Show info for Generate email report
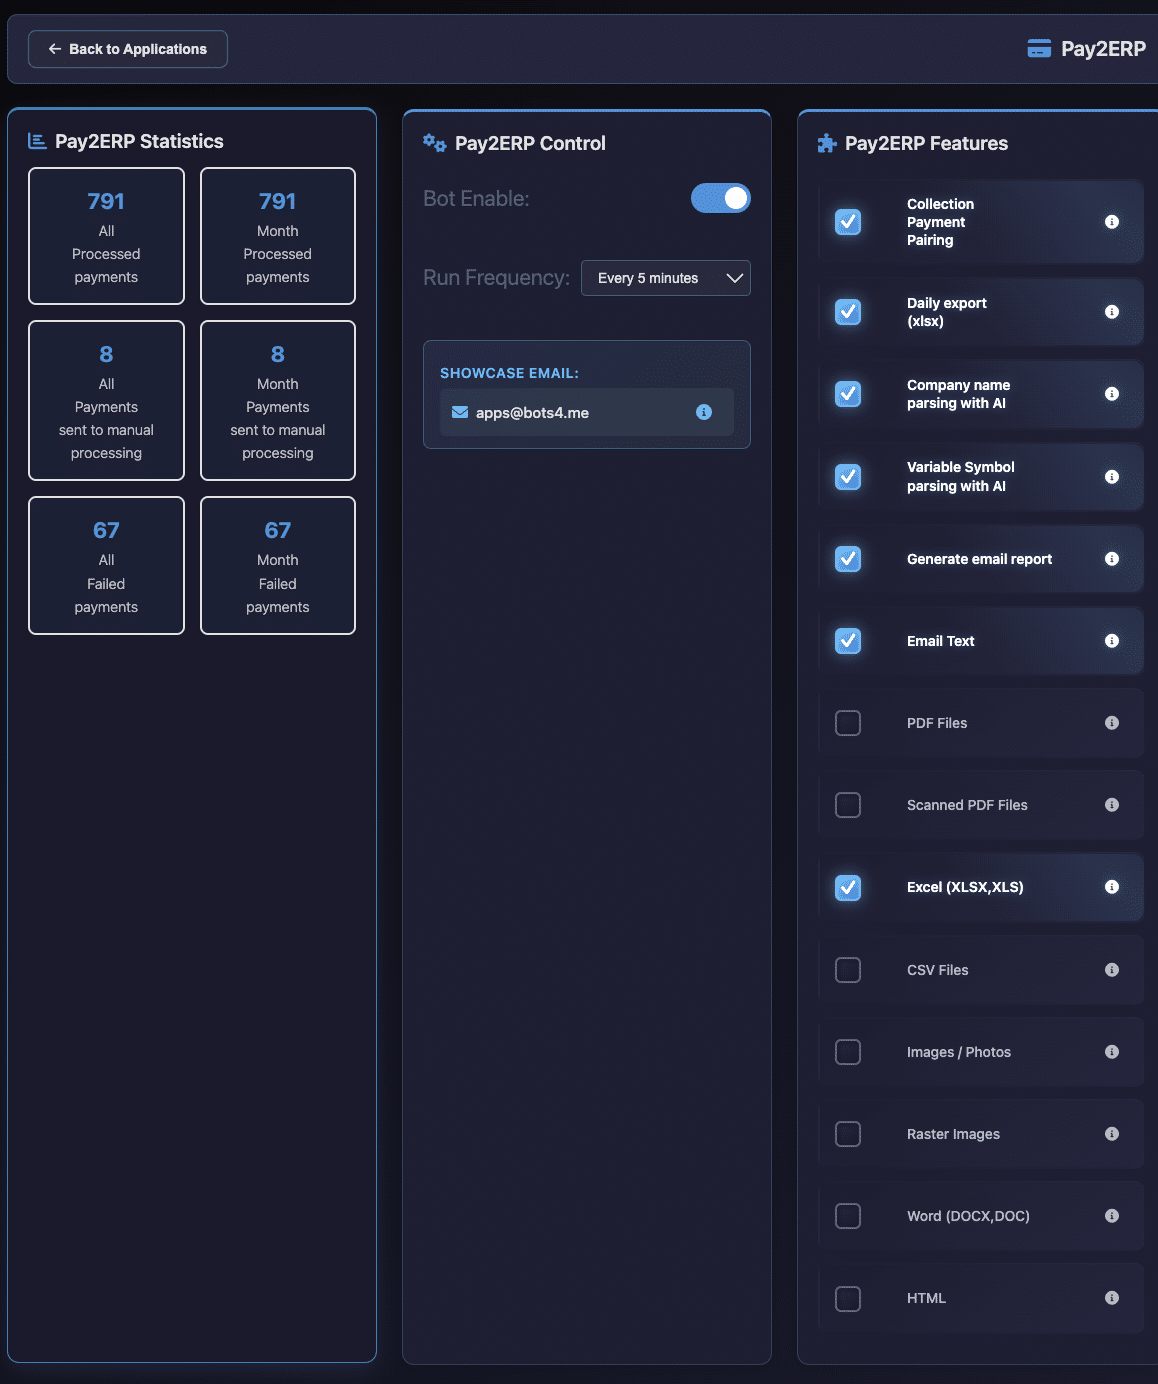1158x1384 pixels. tap(1111, 559)
